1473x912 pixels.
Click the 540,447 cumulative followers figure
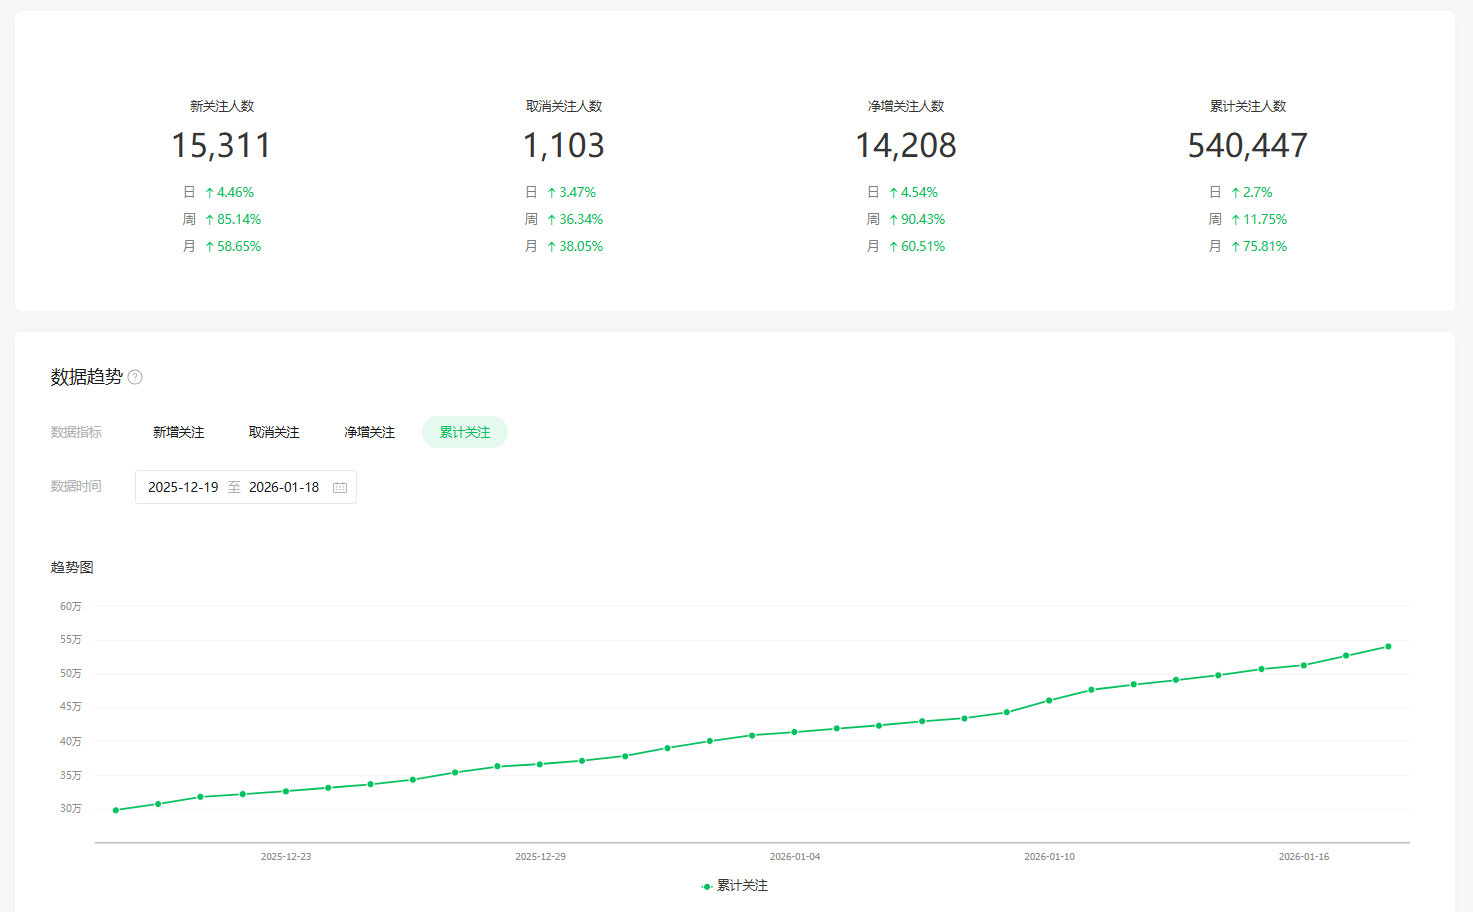1247,146
